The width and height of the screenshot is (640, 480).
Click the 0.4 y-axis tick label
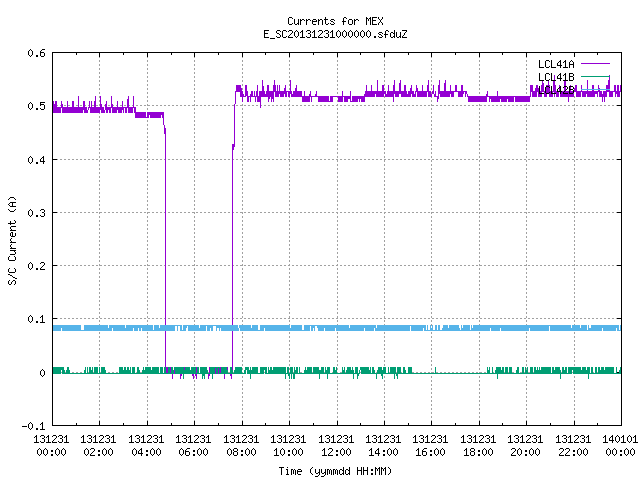(36, 160)
